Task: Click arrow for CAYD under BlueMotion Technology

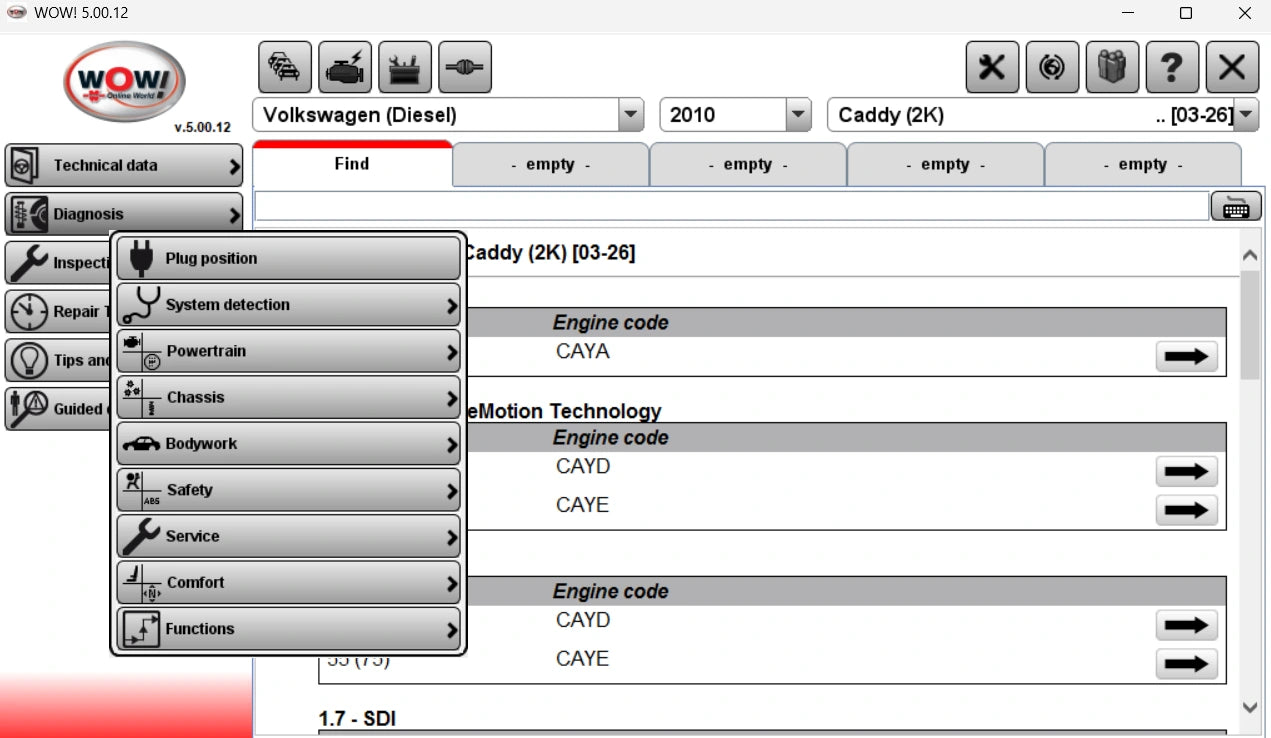Action: pyautogui.click(x=1187, y=471)
